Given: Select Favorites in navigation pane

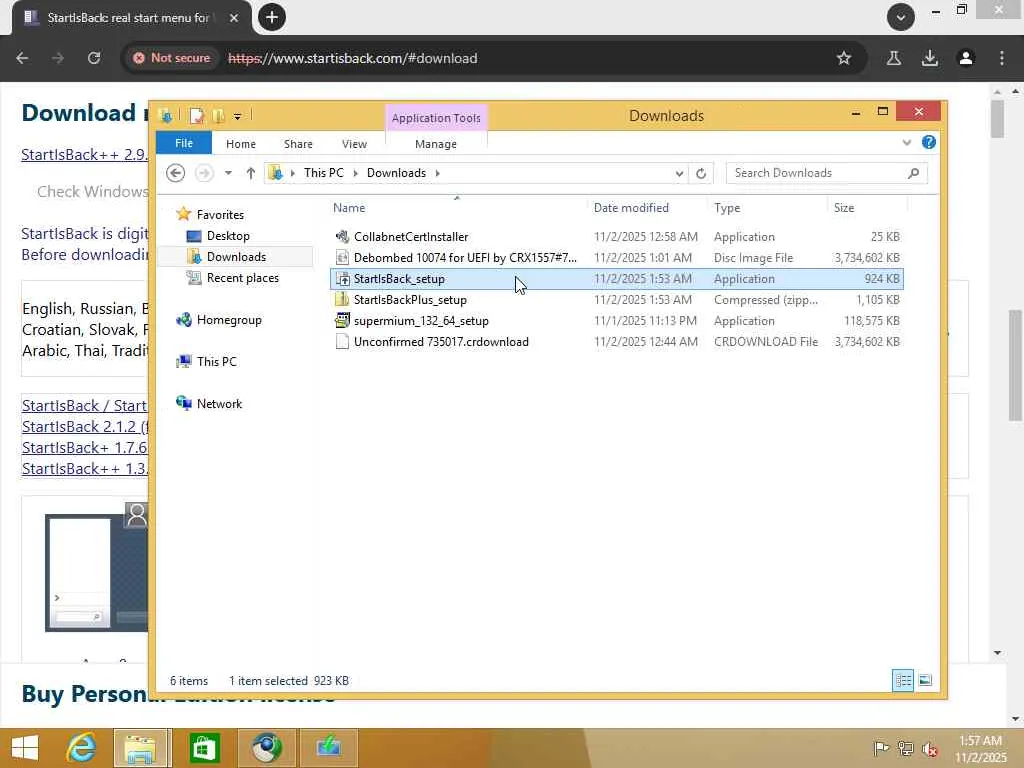Looking at the screenshot, I should pos(220,215).
